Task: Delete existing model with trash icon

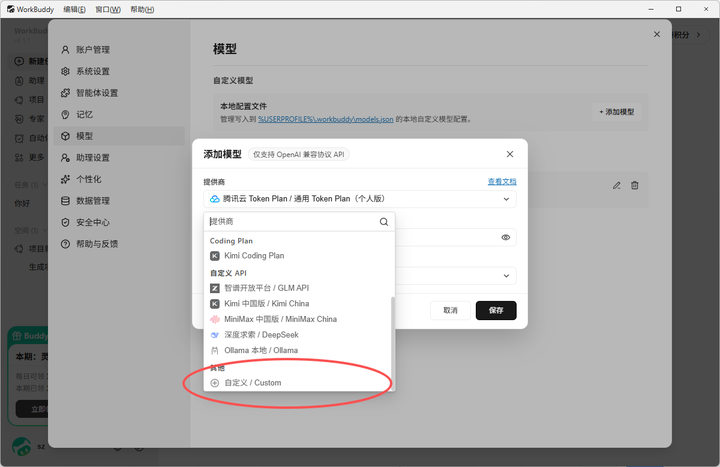Action: [635, 186]
